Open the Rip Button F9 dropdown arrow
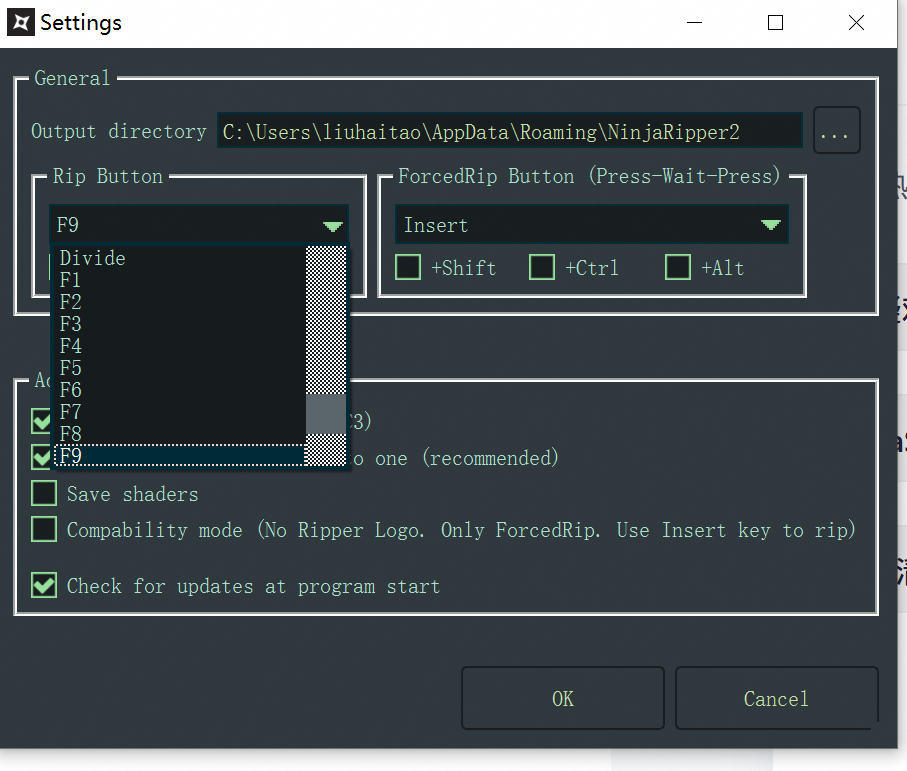Screen dimensions: 907x771 [x=333, y=226]
